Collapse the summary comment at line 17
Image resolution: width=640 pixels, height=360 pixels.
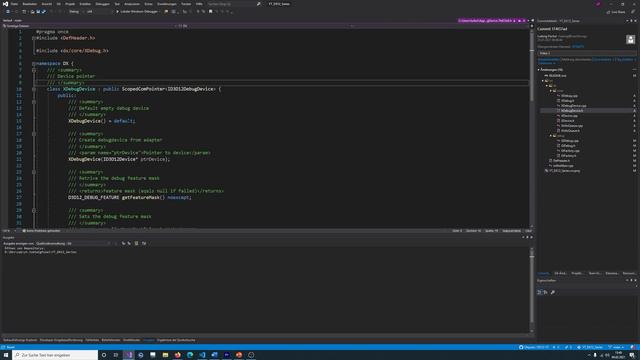point(34,133)
